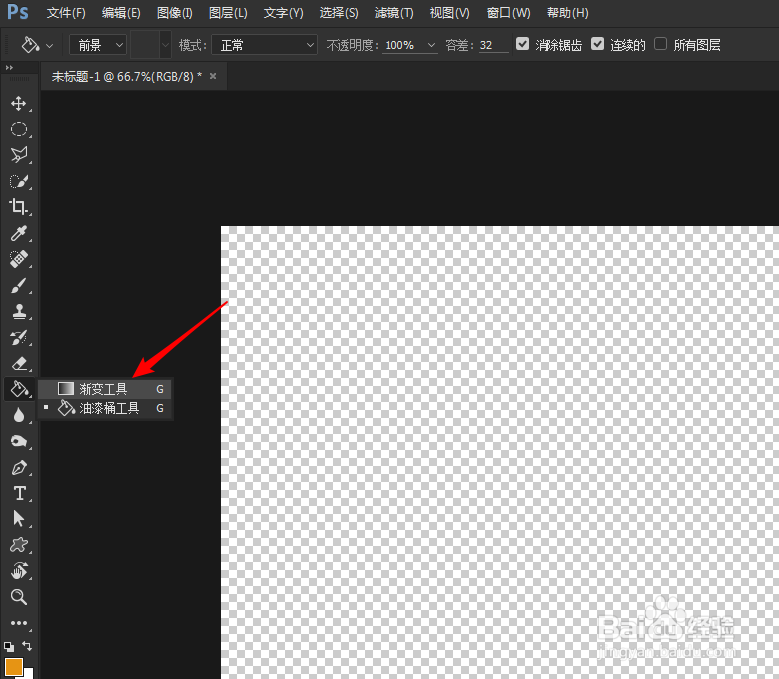779x679 pixels.
Task: Expand the toolbar with double-arrow icon
Action: coord(9,68)
